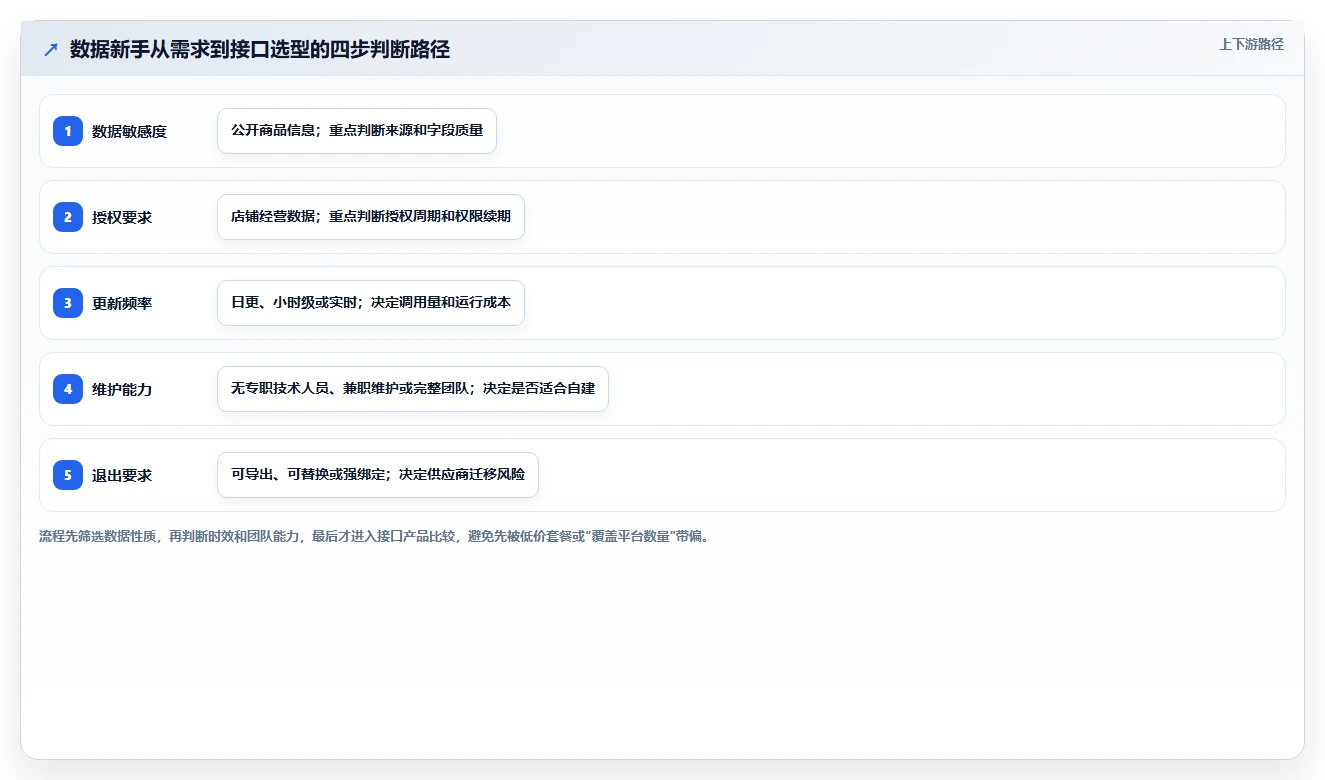Click the 可导出、可替换或强绑定 description chip

click(x=378, y=475)
